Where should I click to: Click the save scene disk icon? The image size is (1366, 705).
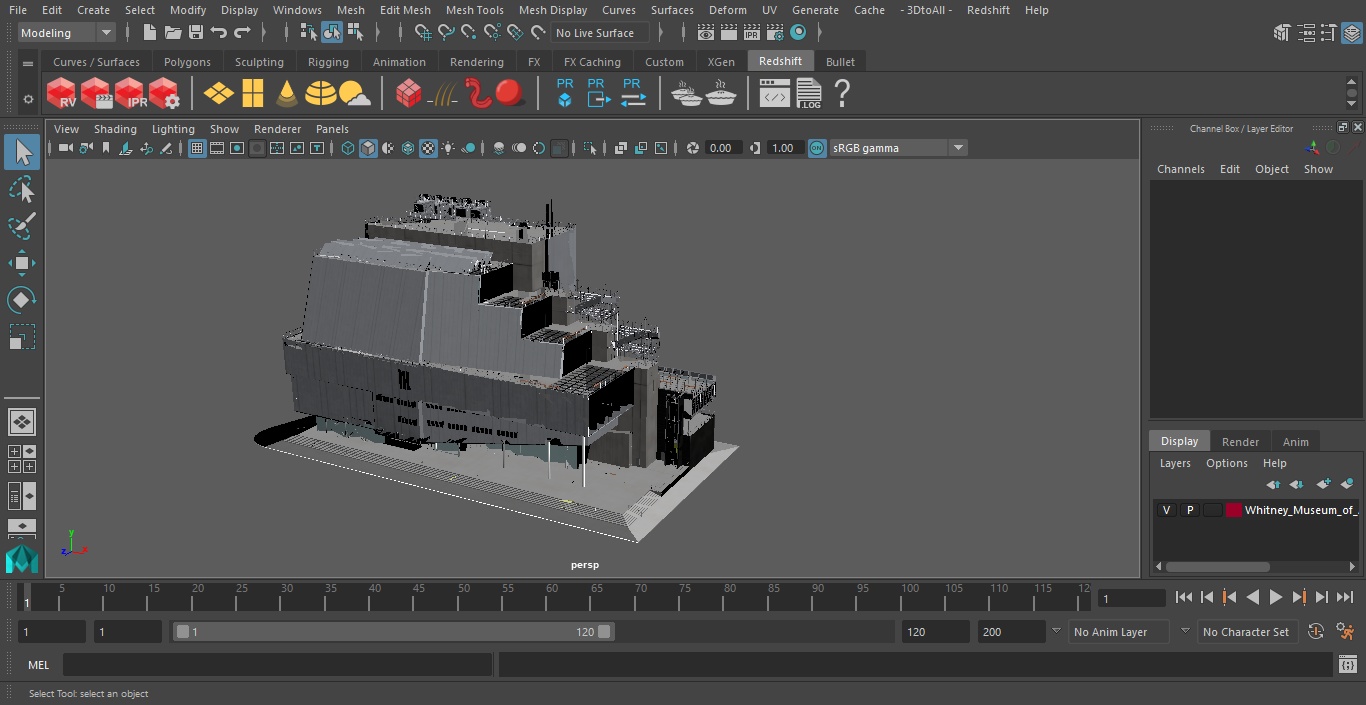[195, 33]
